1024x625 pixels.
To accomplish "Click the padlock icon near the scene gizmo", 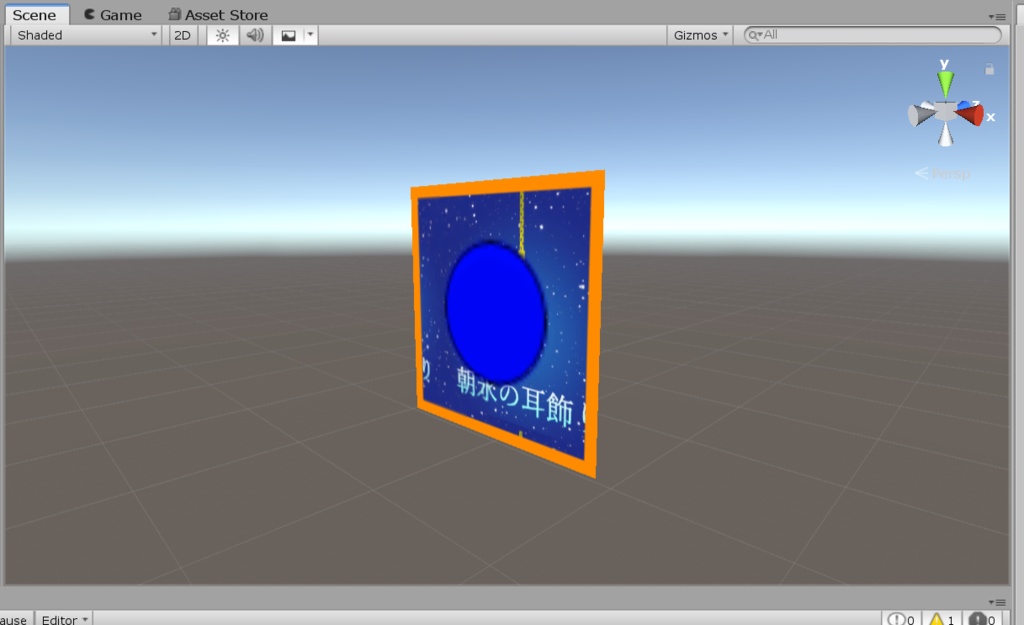I will click(x=990, y=69).
